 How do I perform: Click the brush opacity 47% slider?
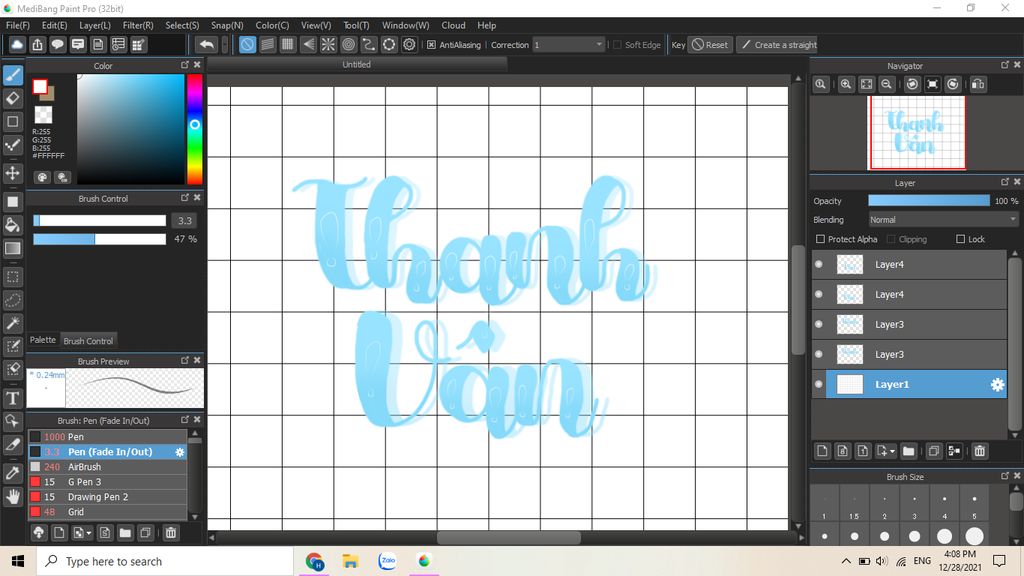tap(99, 239)
